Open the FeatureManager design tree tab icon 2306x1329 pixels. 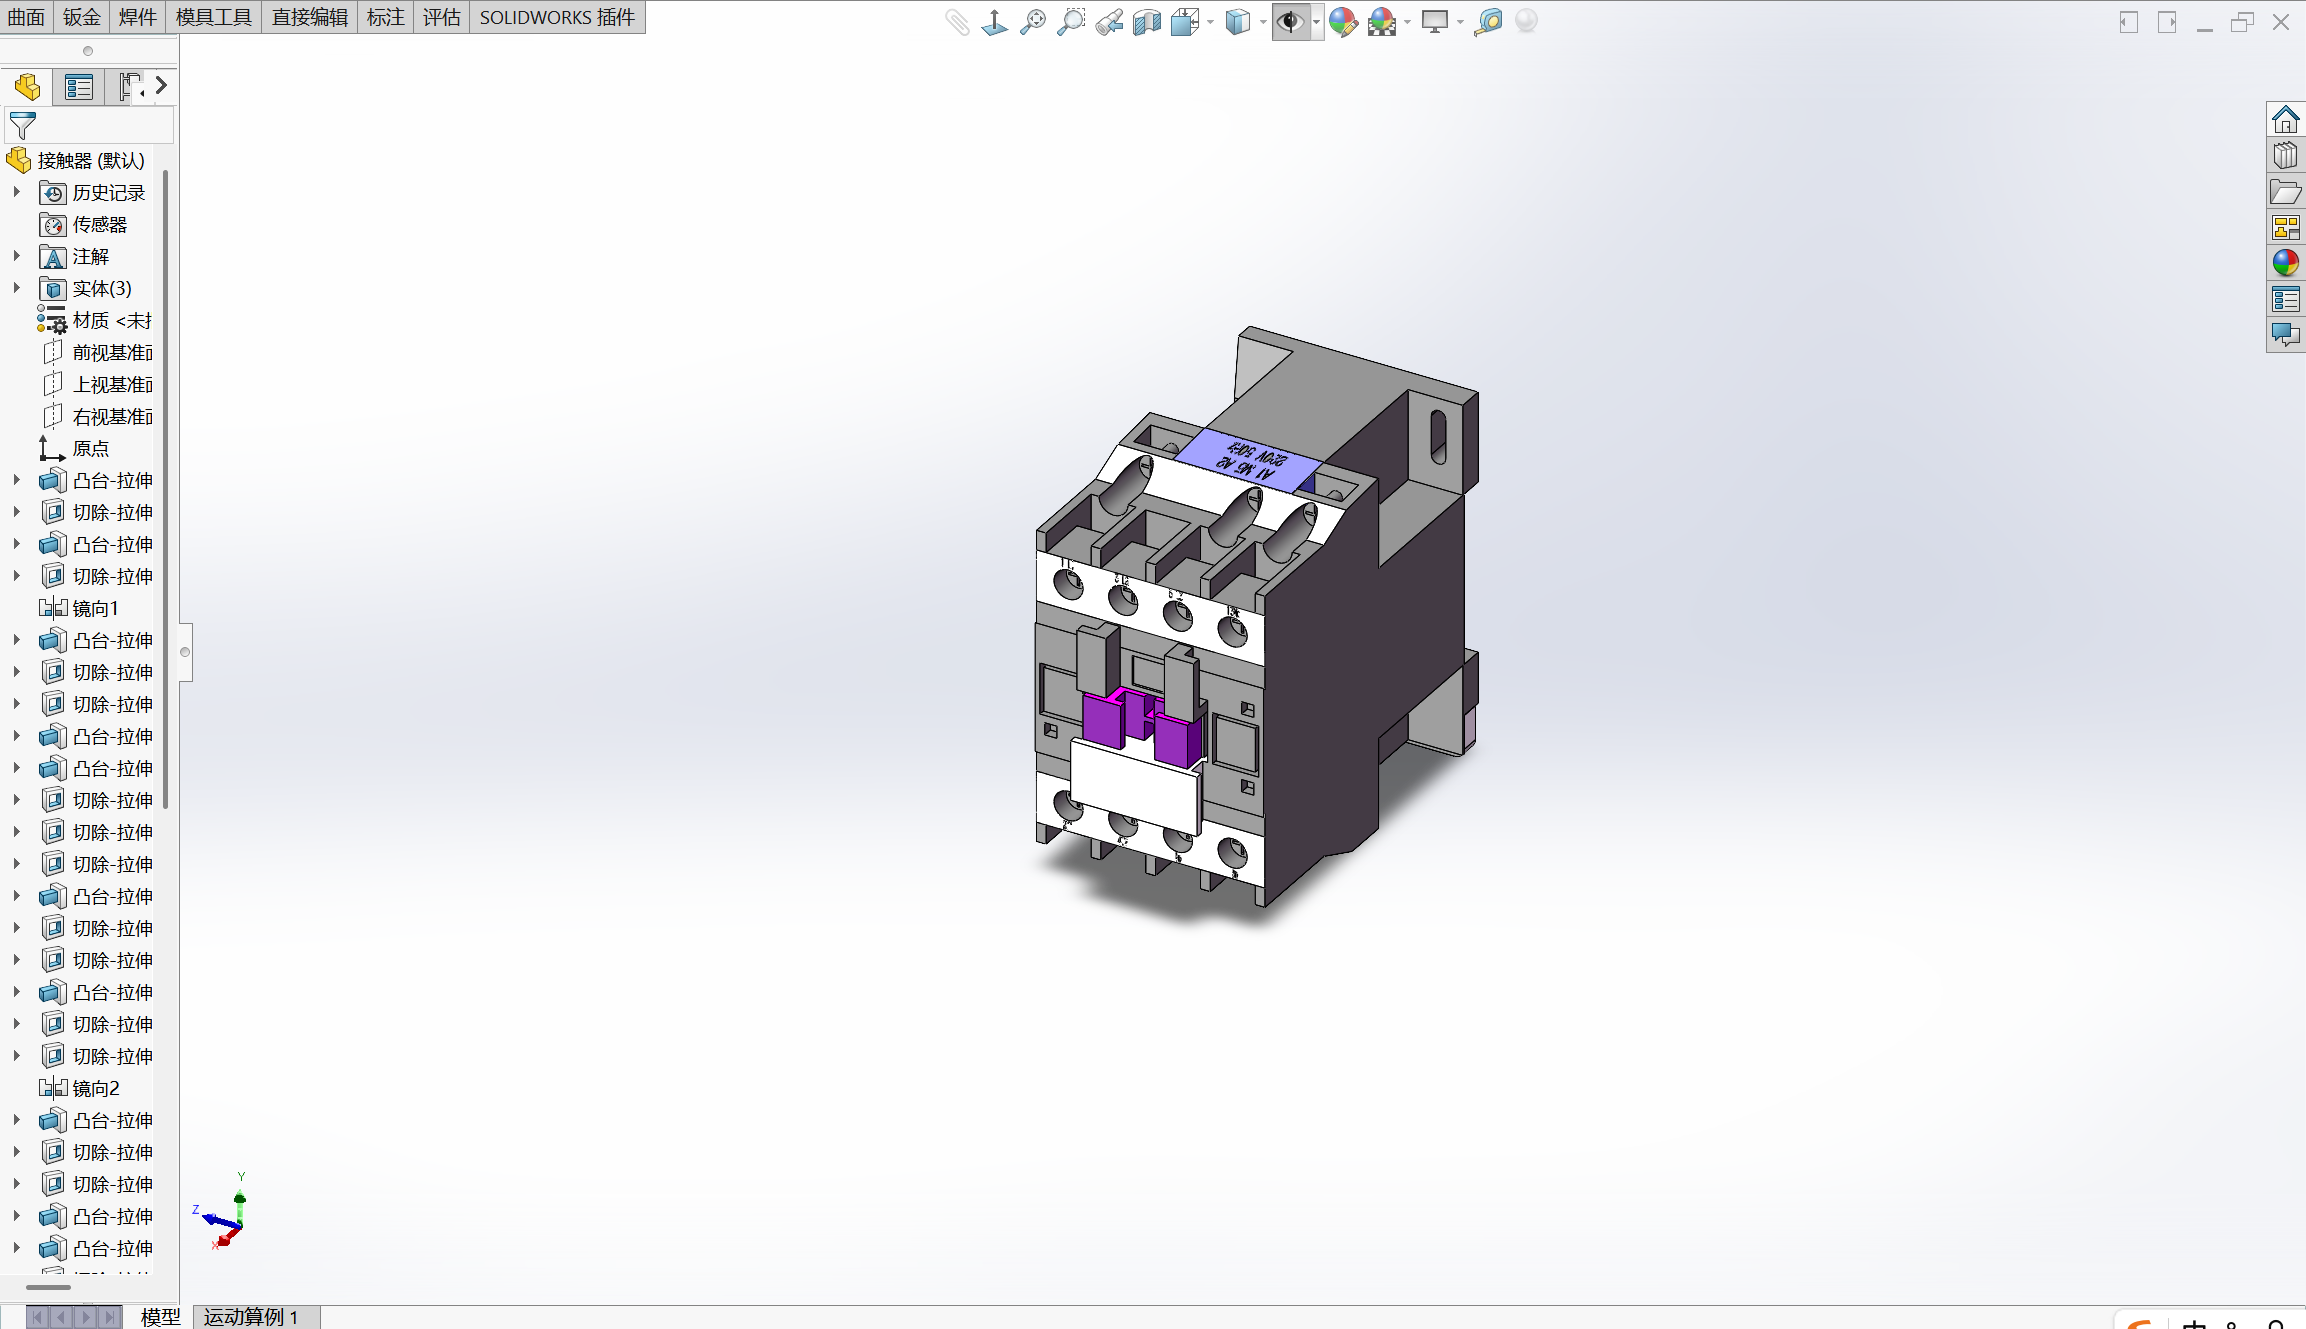(x=27, y=87)
